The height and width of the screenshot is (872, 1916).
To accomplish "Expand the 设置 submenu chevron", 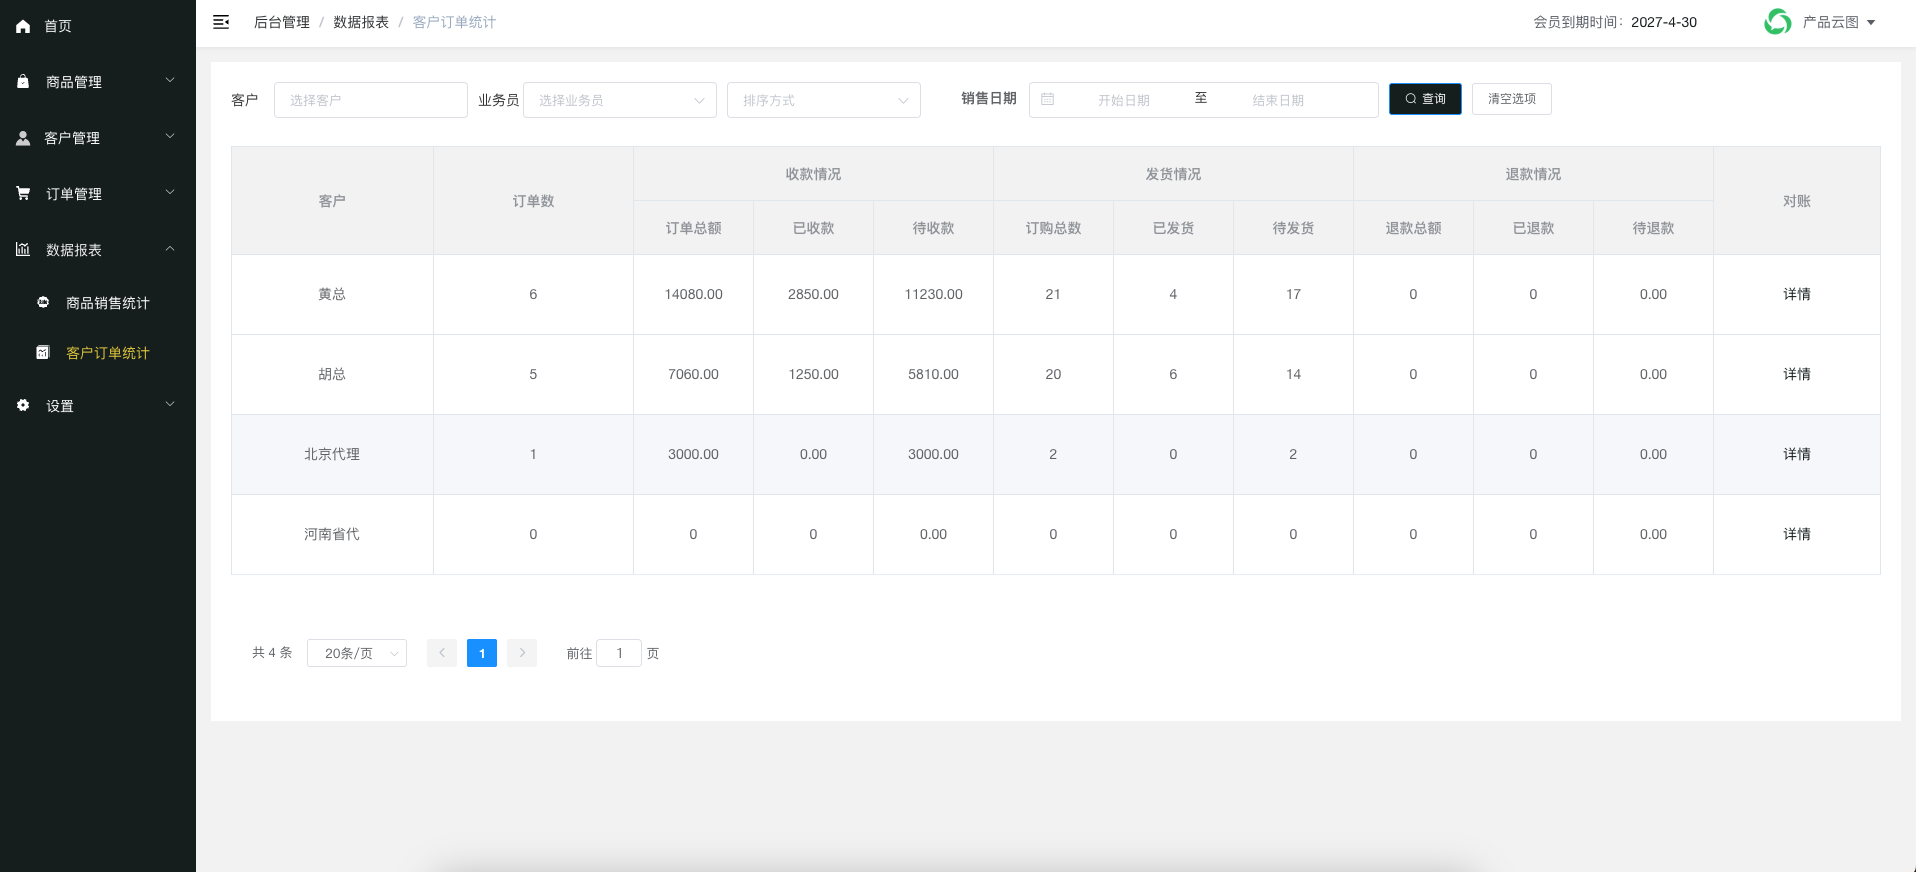I will pos(170,404).
